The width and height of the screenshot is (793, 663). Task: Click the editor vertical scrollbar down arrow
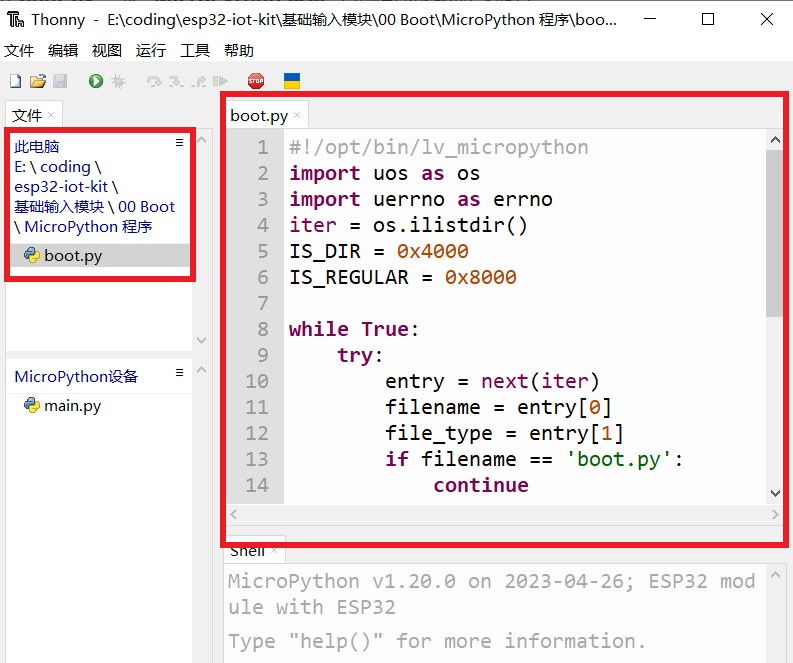(775, 493)
